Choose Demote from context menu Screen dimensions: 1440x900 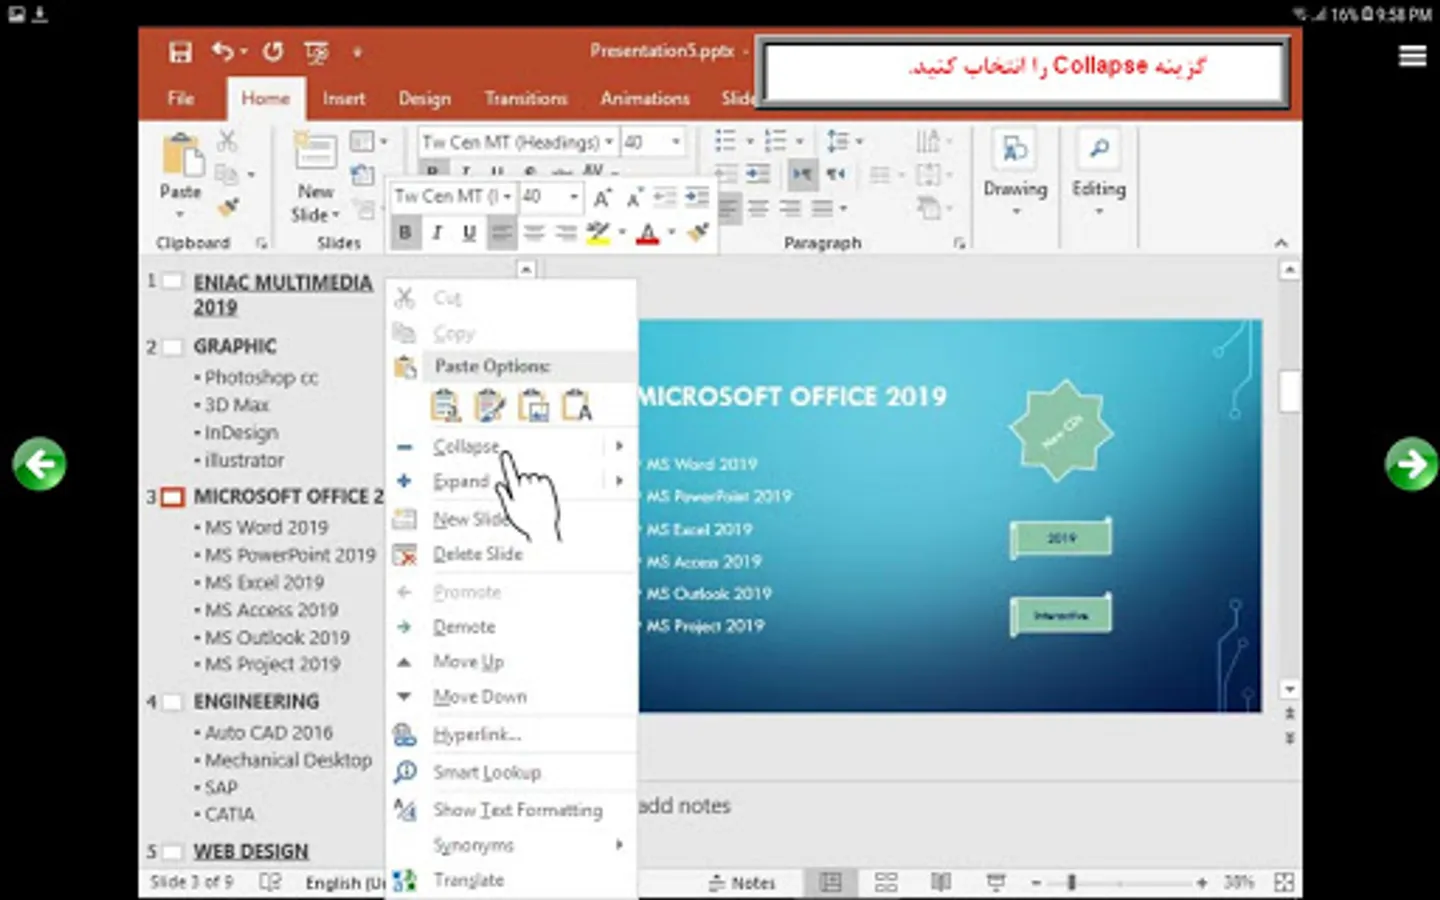coord(511,627)
